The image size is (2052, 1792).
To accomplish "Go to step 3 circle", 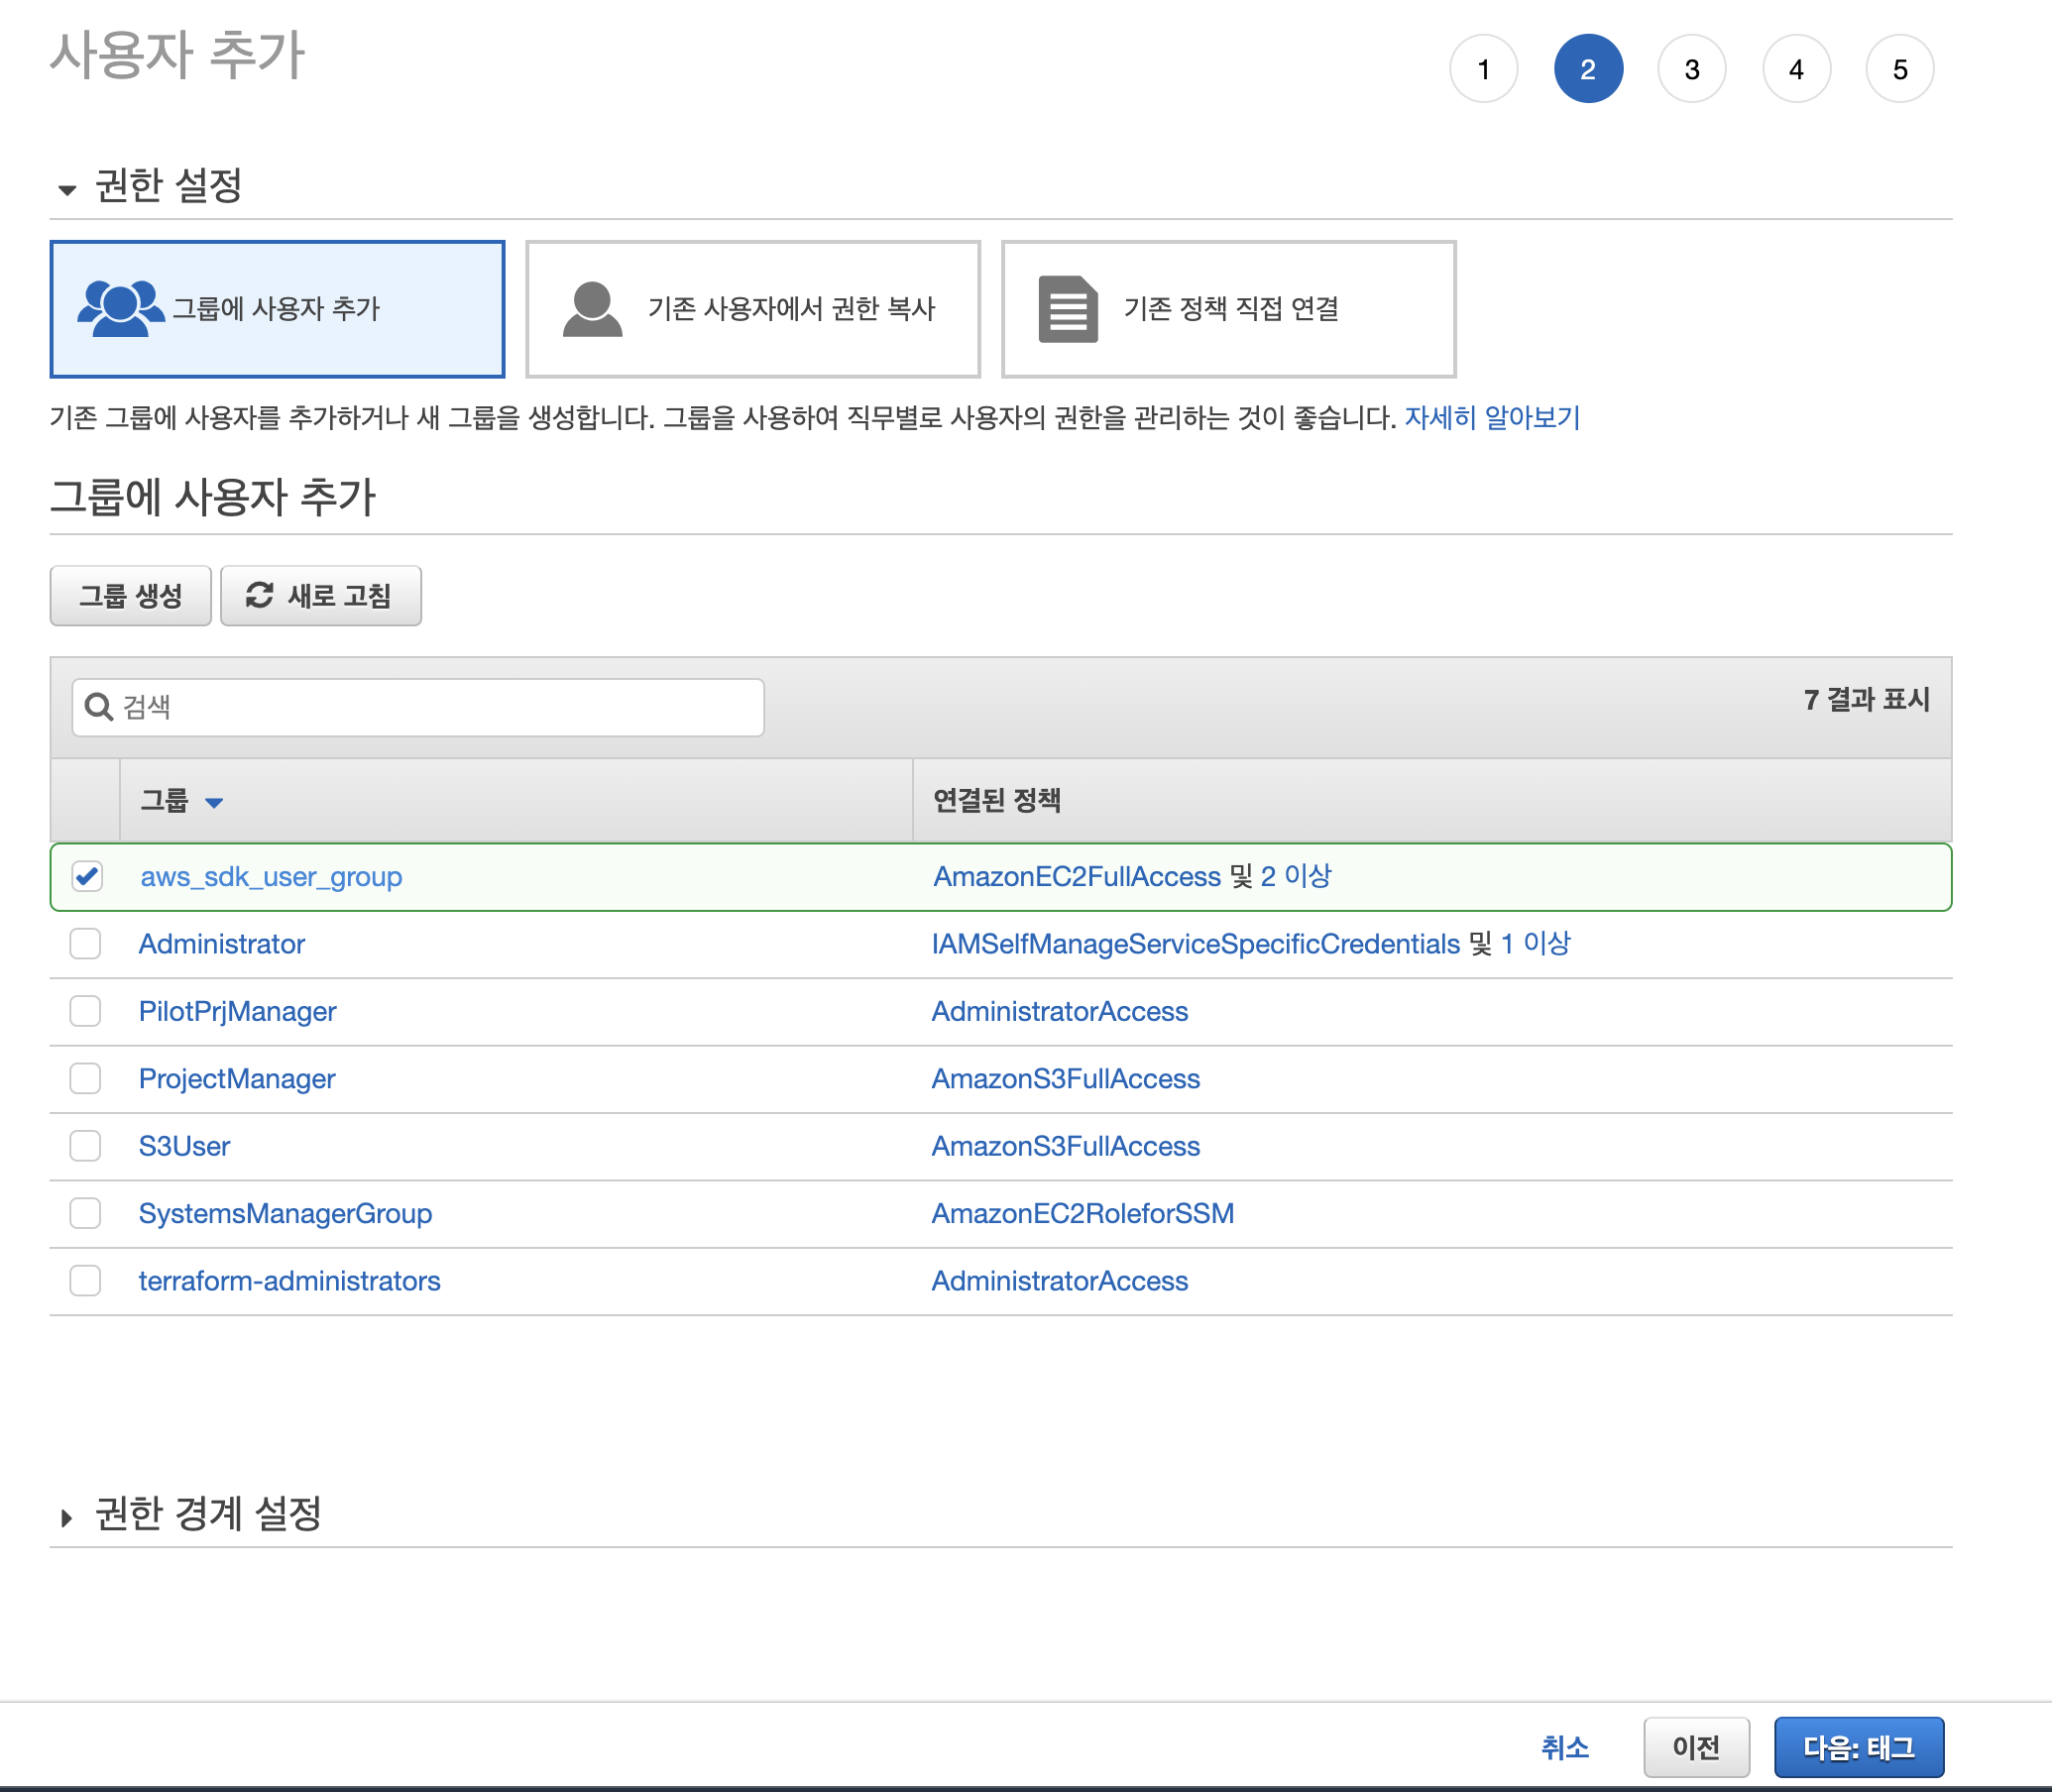I will point(1691,69).
